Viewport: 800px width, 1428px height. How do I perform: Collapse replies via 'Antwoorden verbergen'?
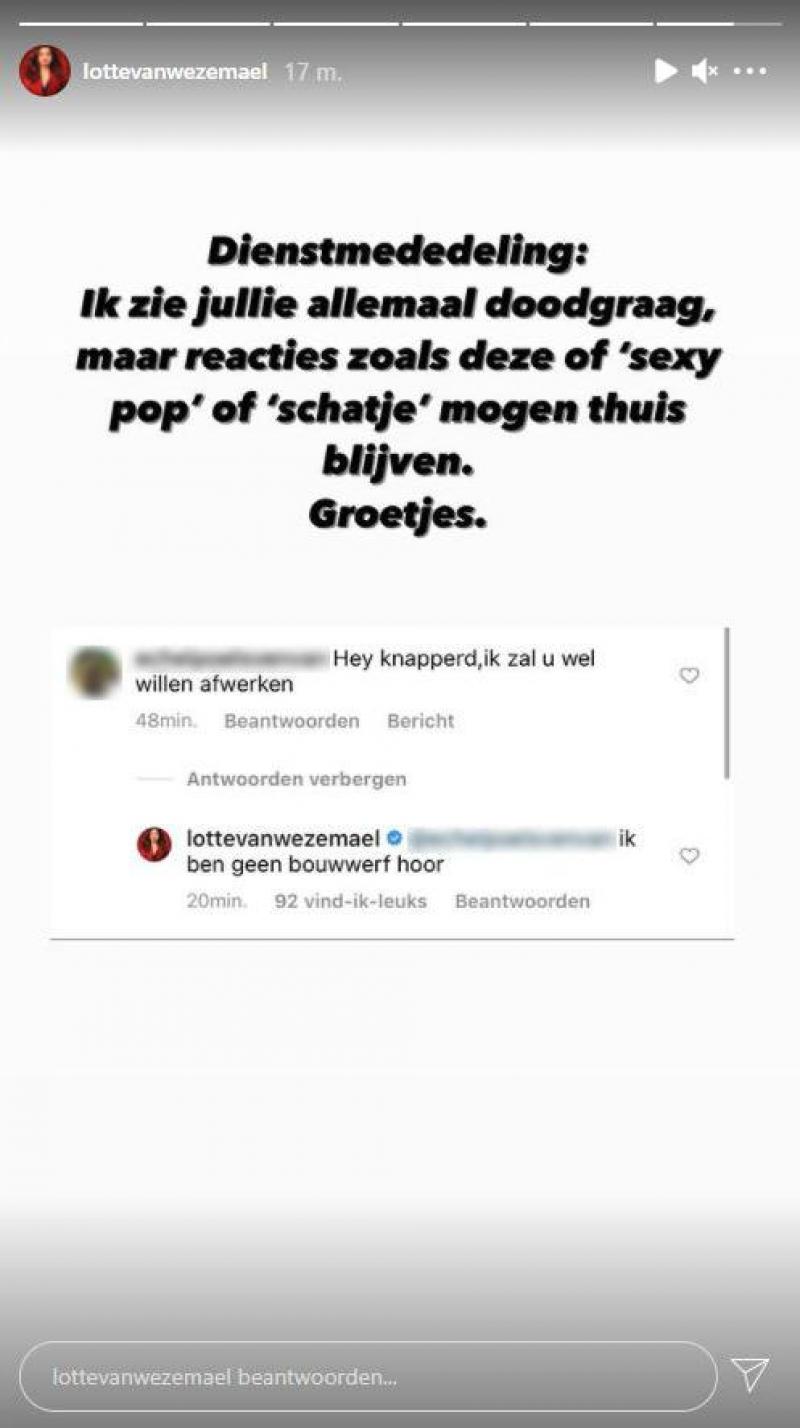[297, 779]
